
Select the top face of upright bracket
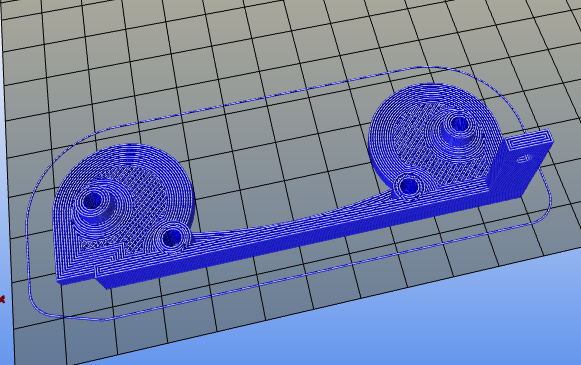[528, 139]
